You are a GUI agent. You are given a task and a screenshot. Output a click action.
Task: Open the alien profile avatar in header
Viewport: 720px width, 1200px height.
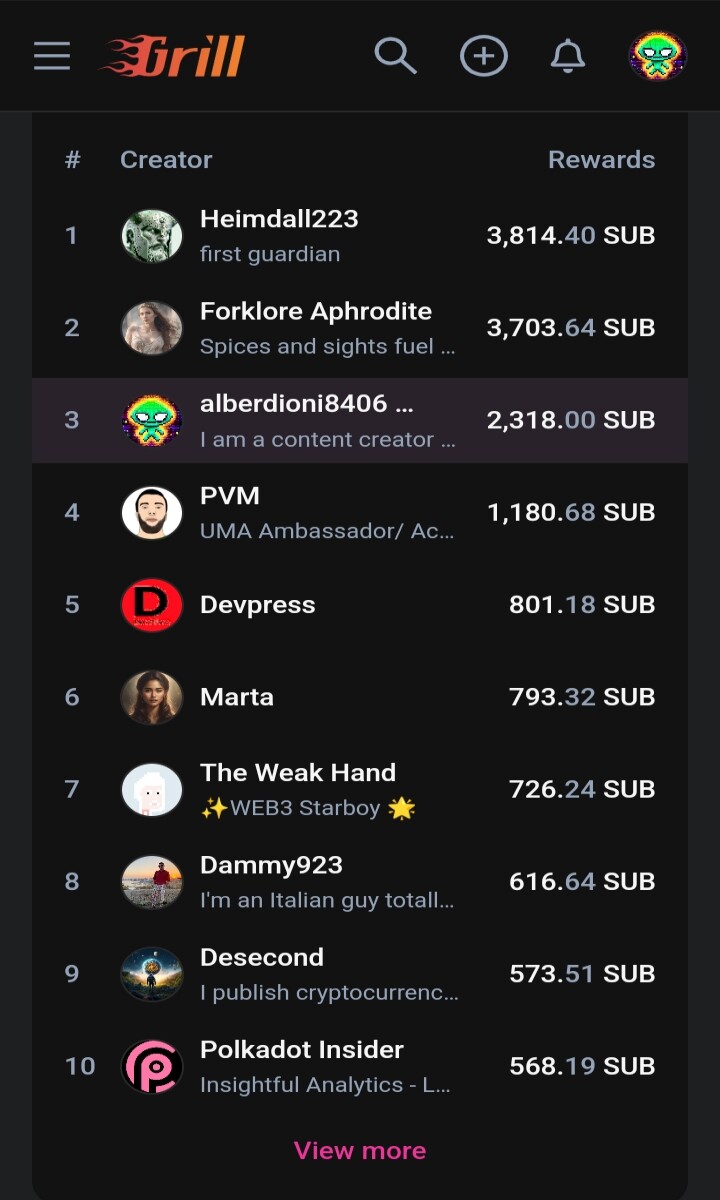coord(657,56)
